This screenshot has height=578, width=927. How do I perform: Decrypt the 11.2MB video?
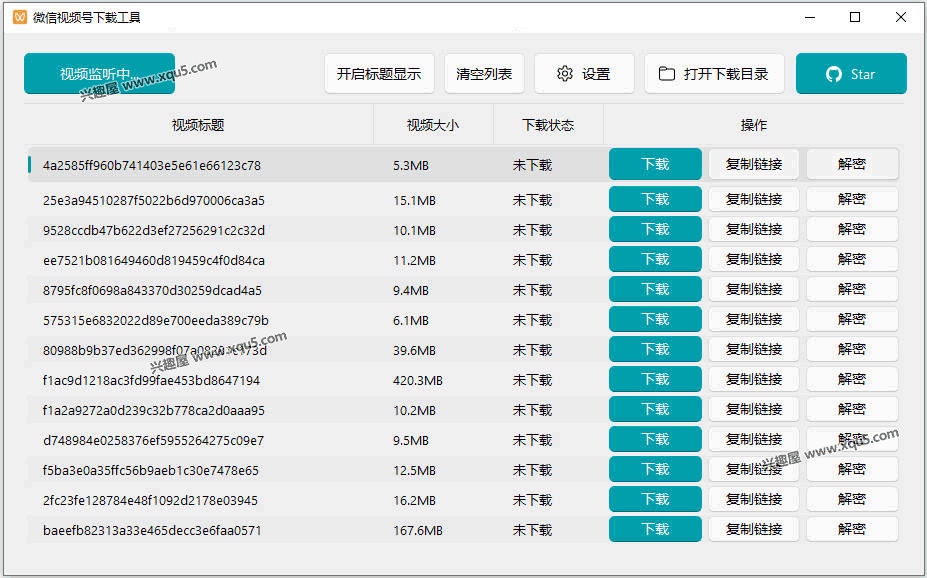coord(852,259)
